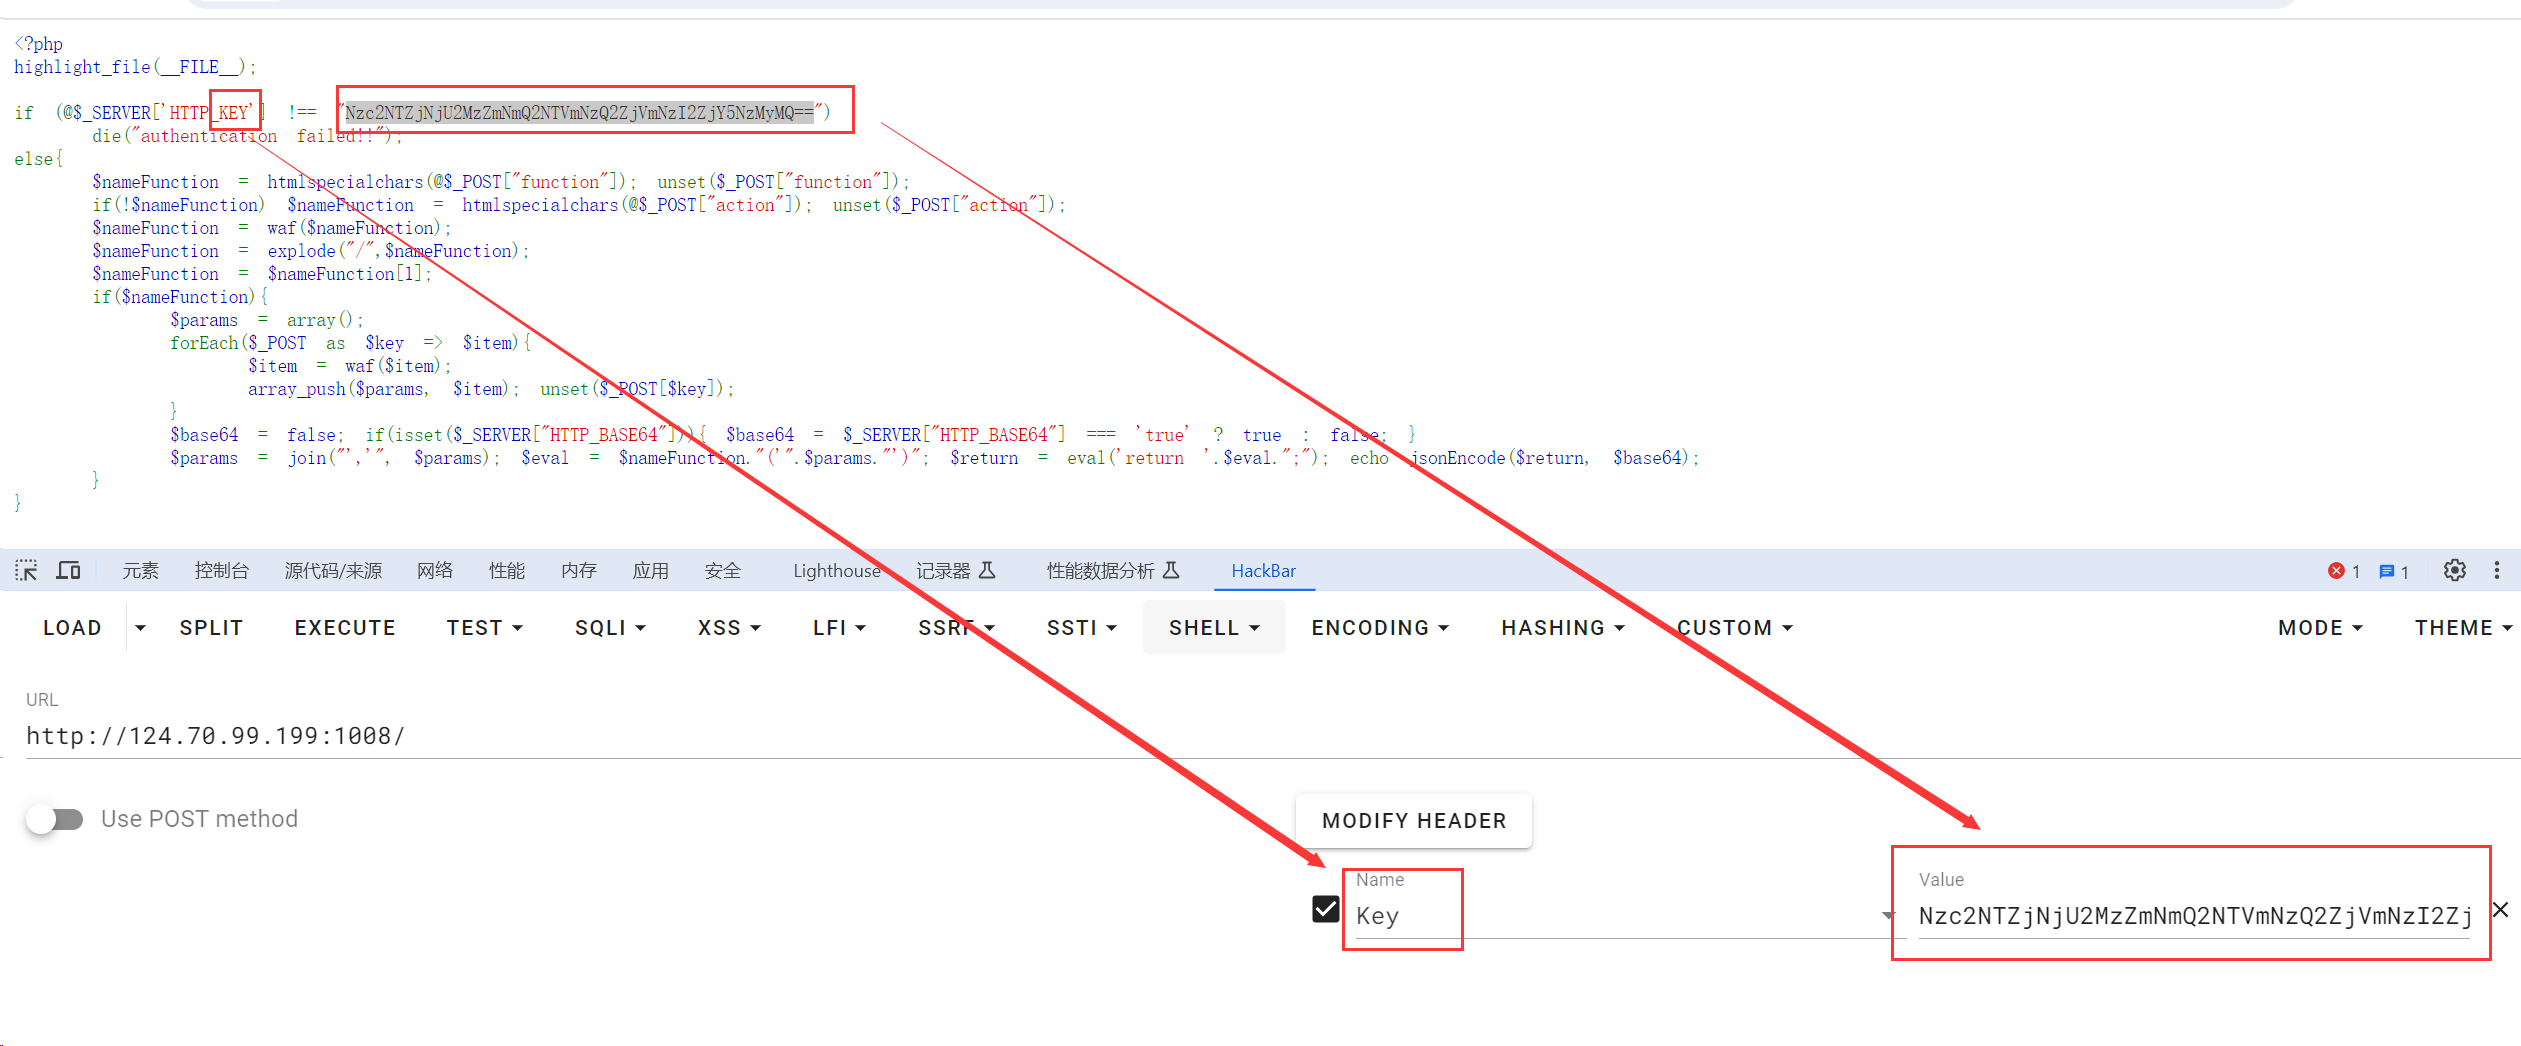
Task: Open the ENCODING dropdown menu
Action: pos(1379,628)
